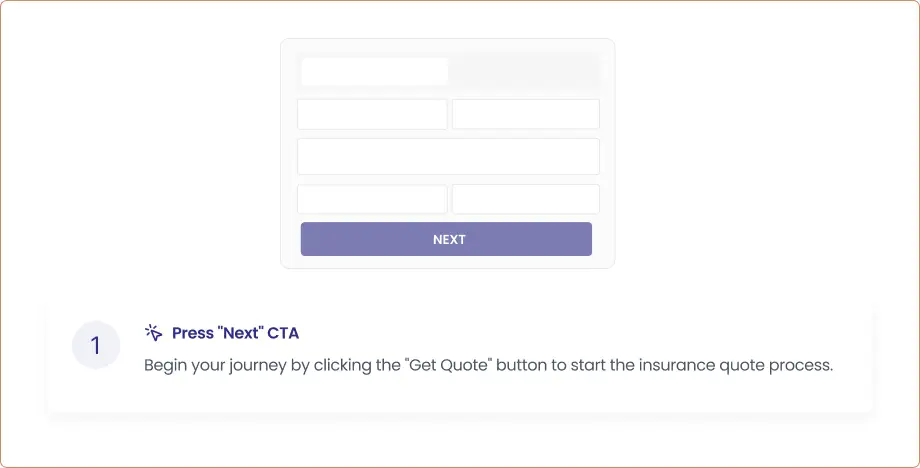920x468 pixels.
Task: Click the "CTA" word in the step title
Action: (x=283, y=333)
